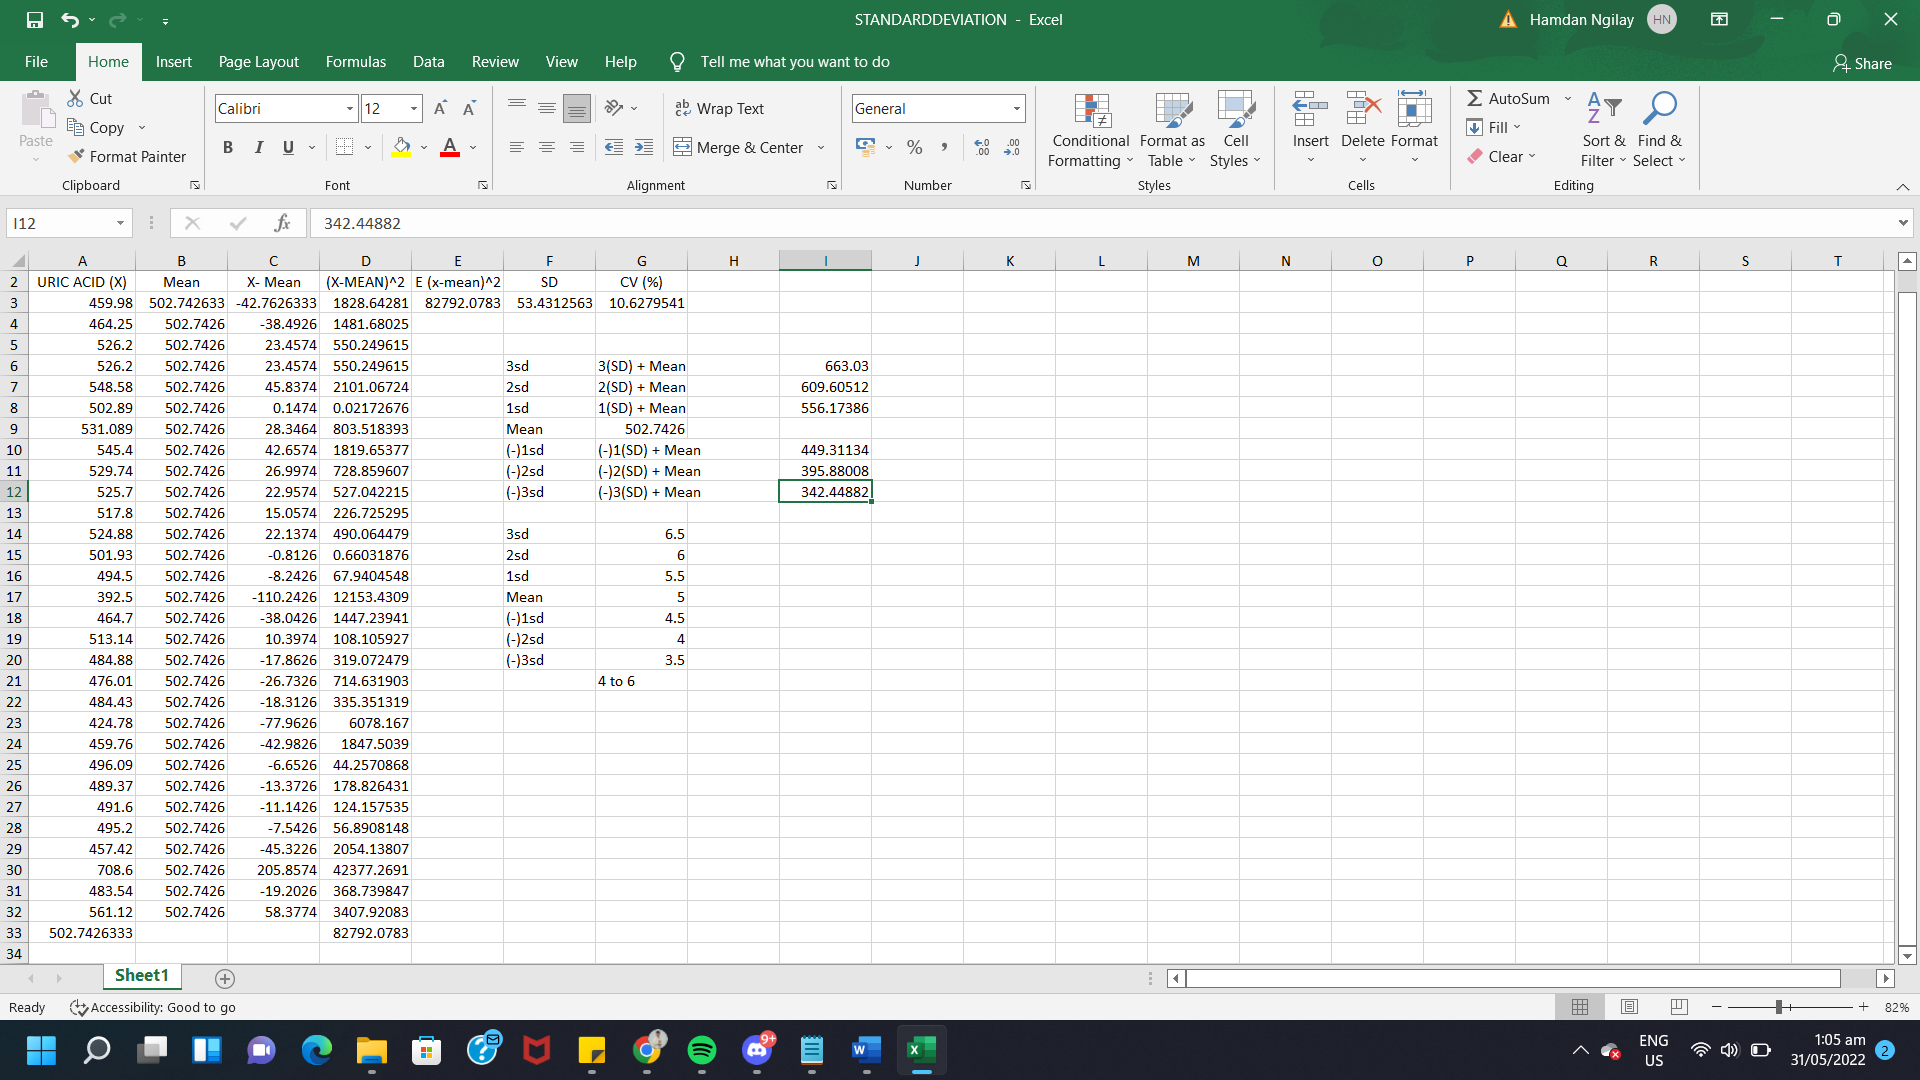Switch to the Data tab
Screen dimensions: 1920x1080
pos(428,62)
